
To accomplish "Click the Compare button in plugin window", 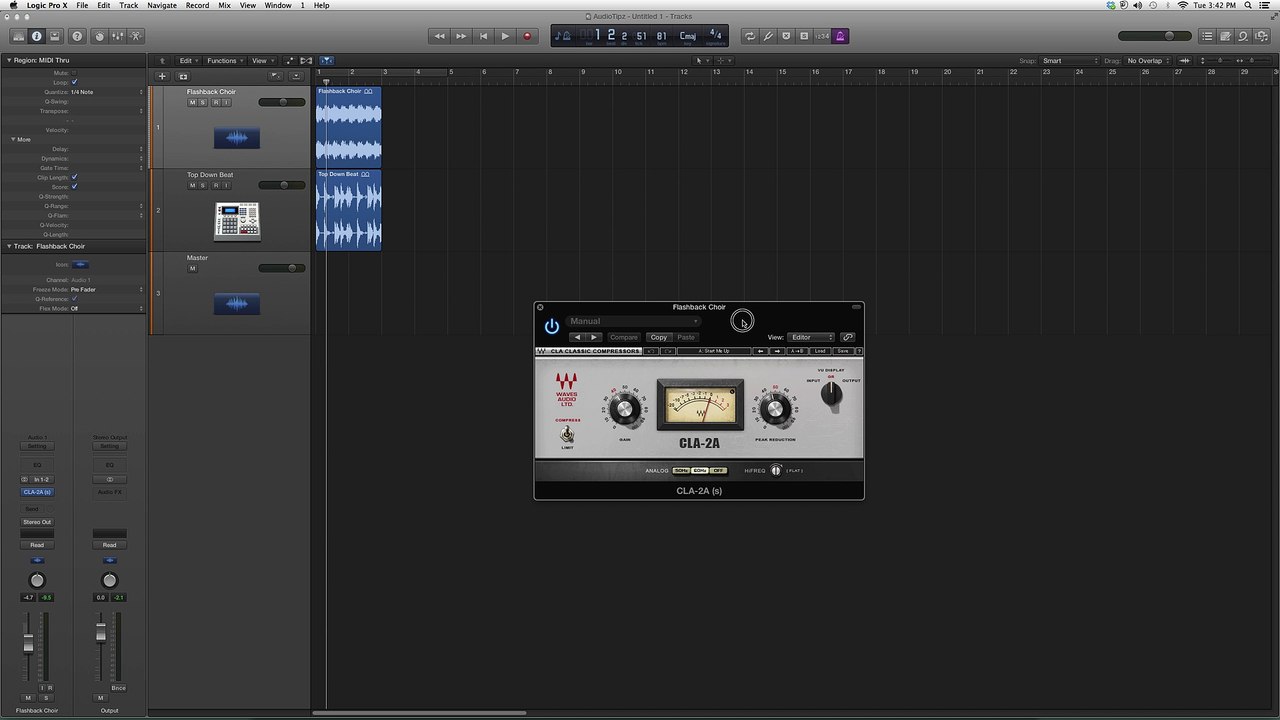I will pyautogui.click(x=624, y=337).
